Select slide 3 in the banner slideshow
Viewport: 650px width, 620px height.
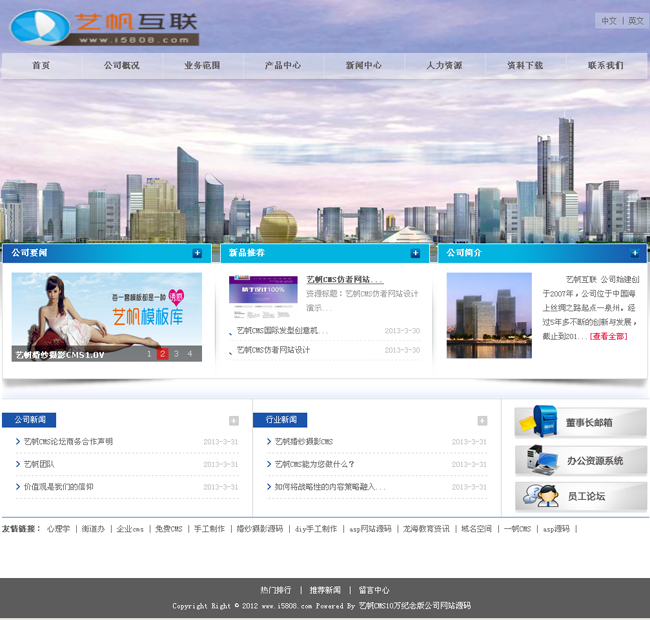tap(176, 354)
